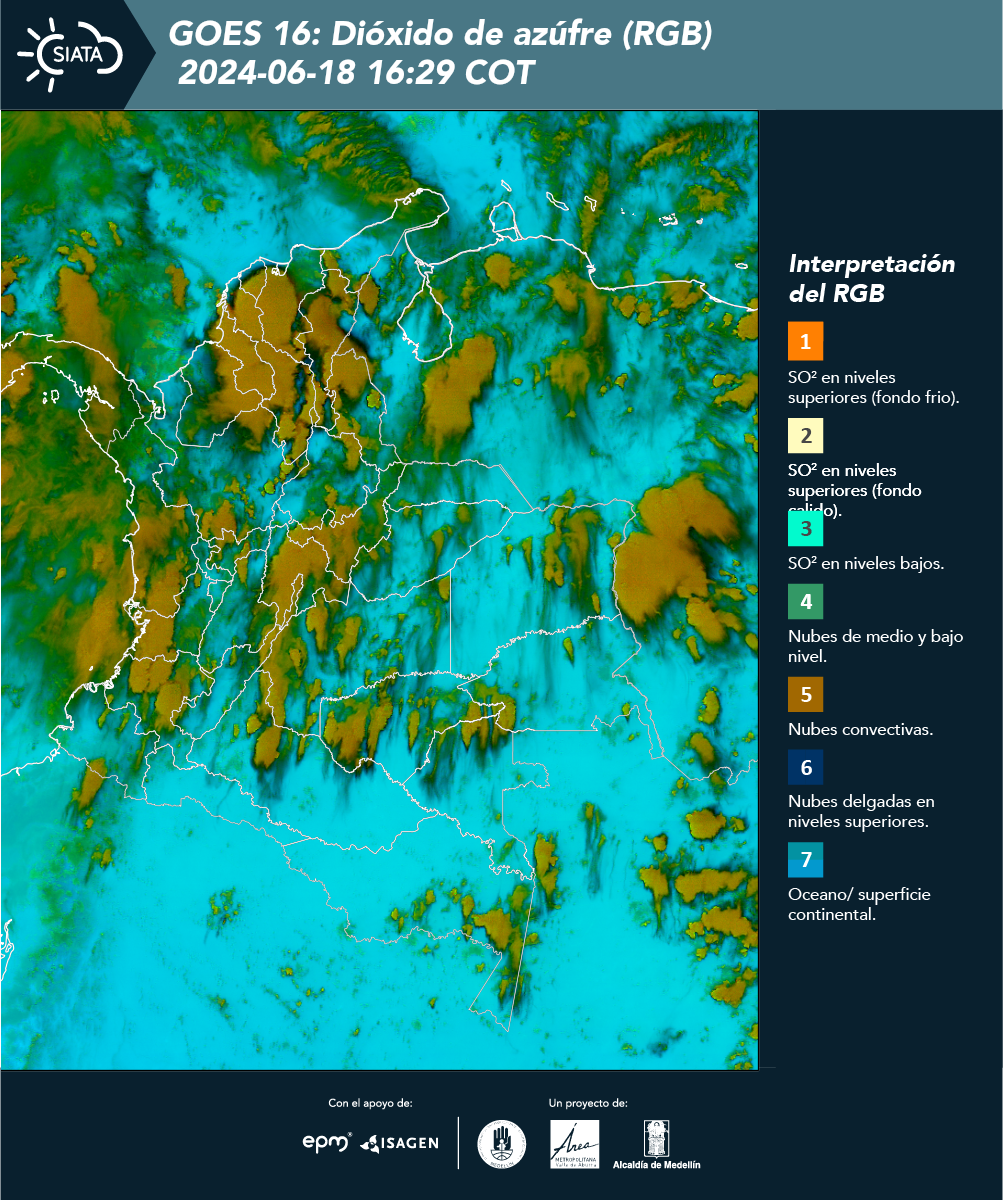Click the turquoise legend swatch numbered 3
The height and width of the screenshot is (1200, 1003).
805,527
